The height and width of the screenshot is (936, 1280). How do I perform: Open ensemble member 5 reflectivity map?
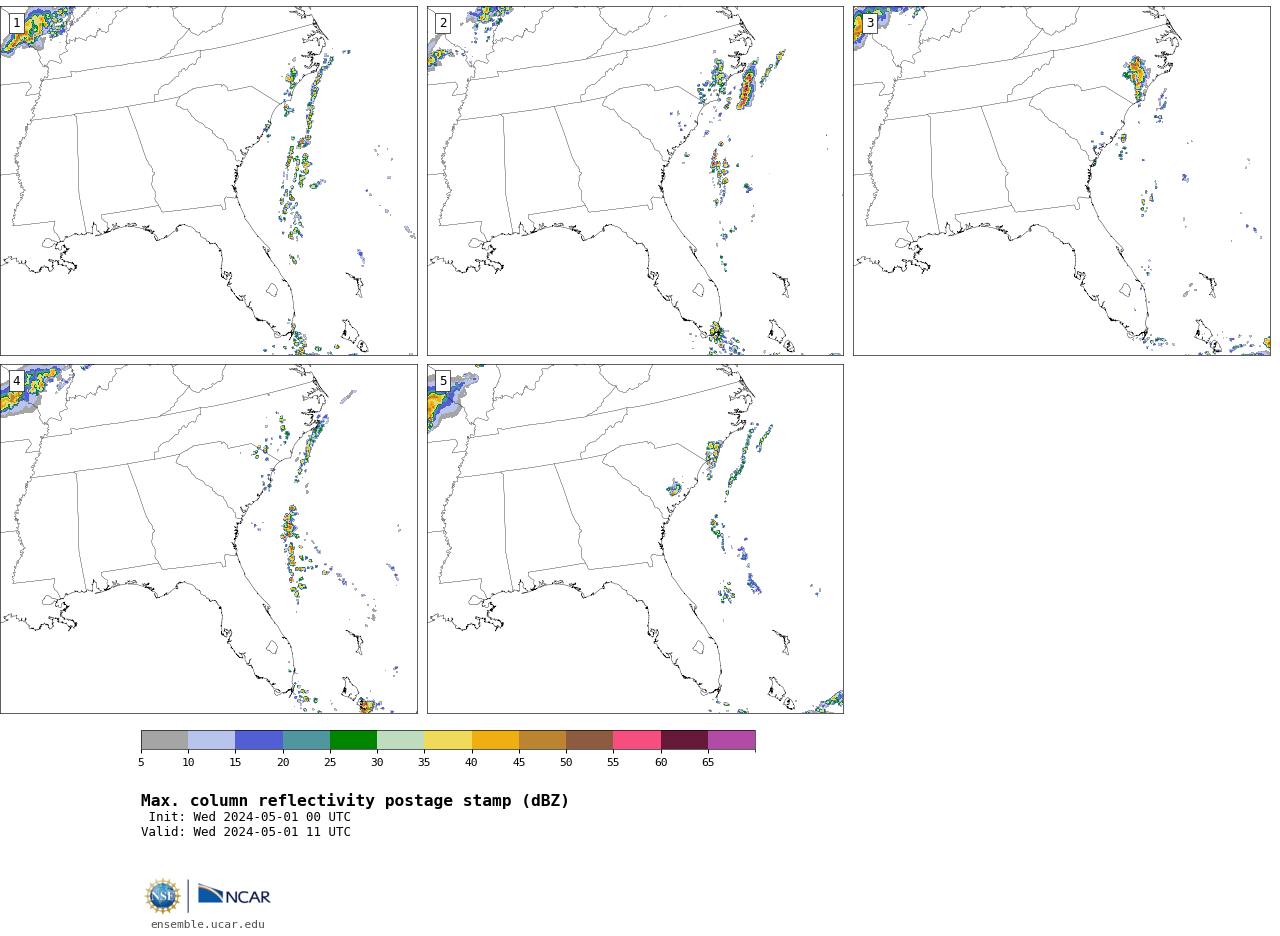[x=635, y=539]
